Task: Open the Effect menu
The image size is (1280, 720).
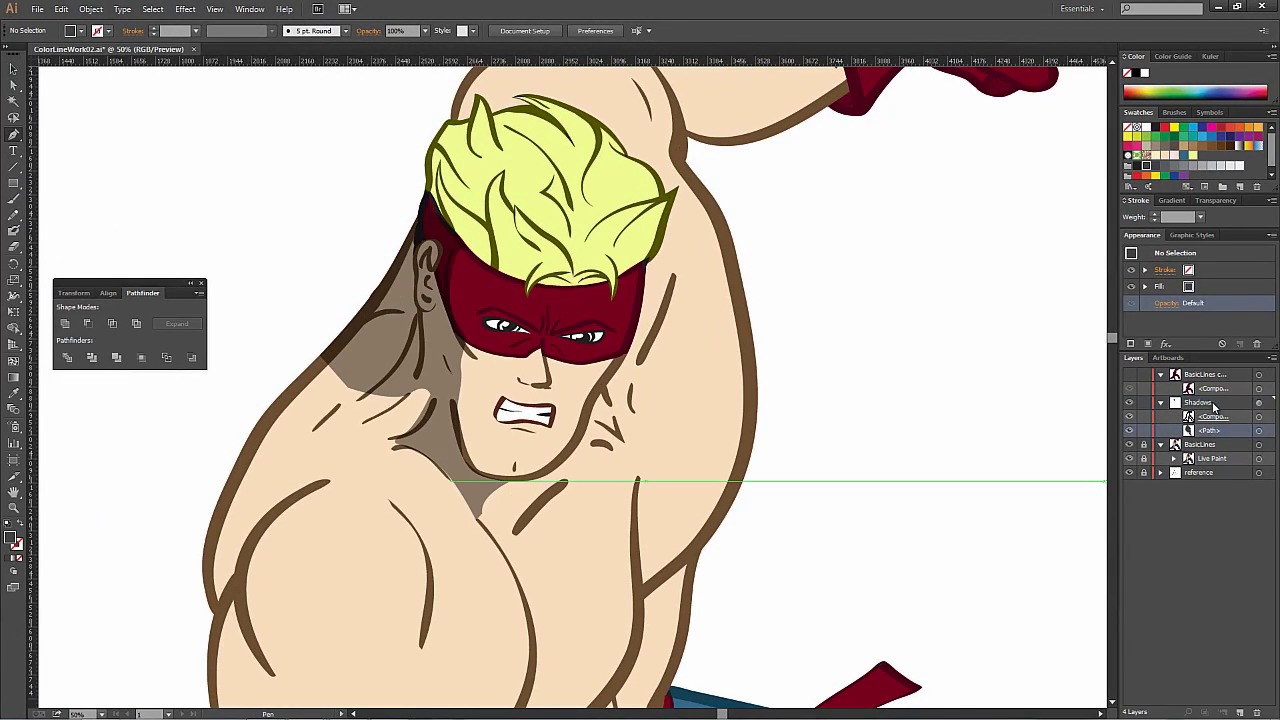Action: click(185, 9)
